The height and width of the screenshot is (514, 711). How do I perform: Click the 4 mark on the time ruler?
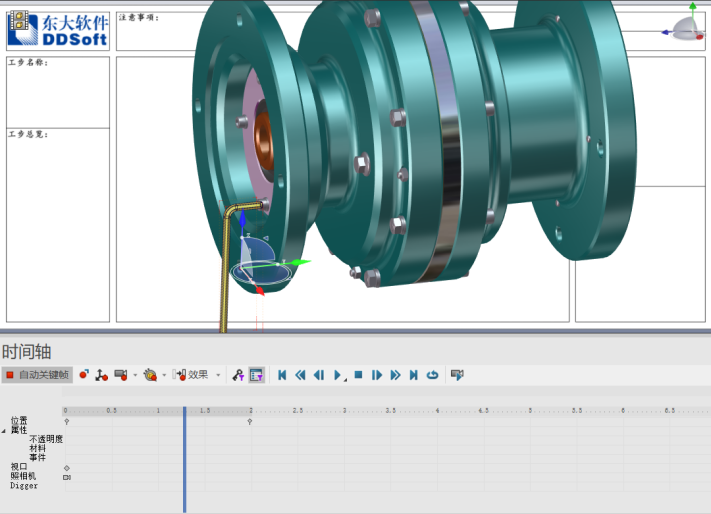point(438,411)
